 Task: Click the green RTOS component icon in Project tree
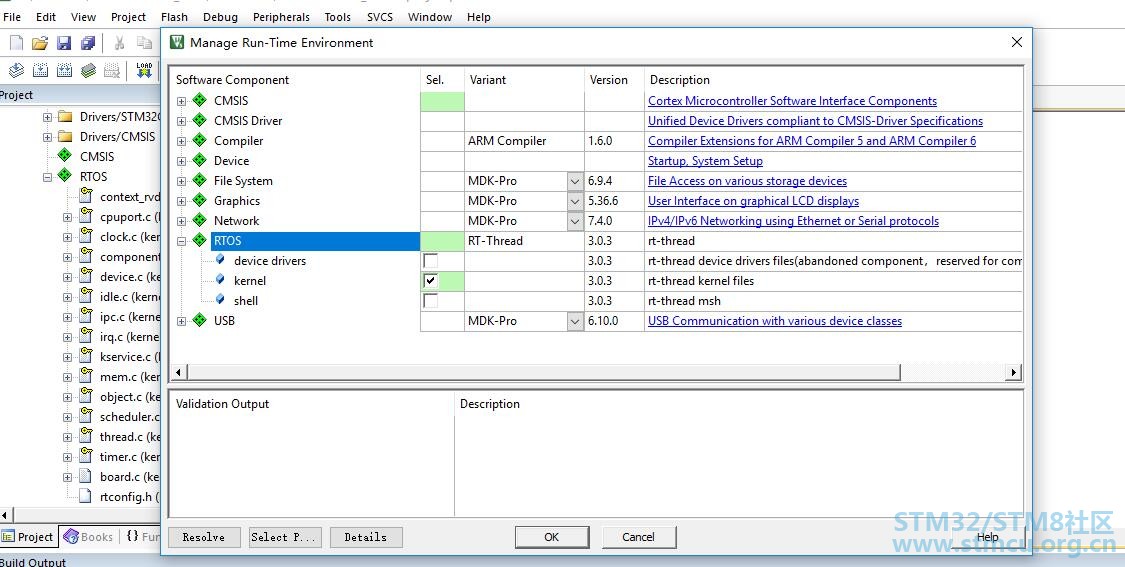(65, 176)
